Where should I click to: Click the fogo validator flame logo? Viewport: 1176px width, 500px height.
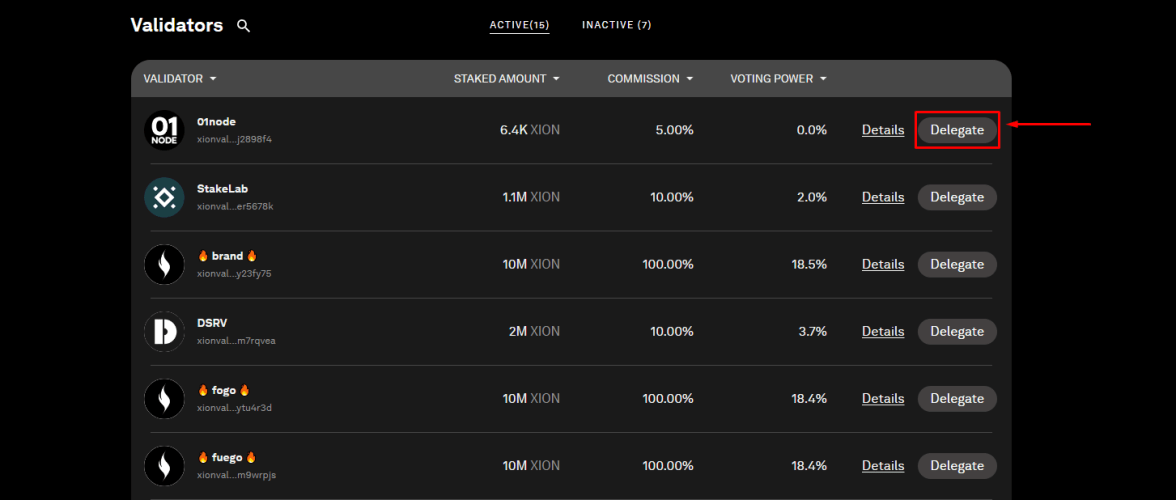164,398
